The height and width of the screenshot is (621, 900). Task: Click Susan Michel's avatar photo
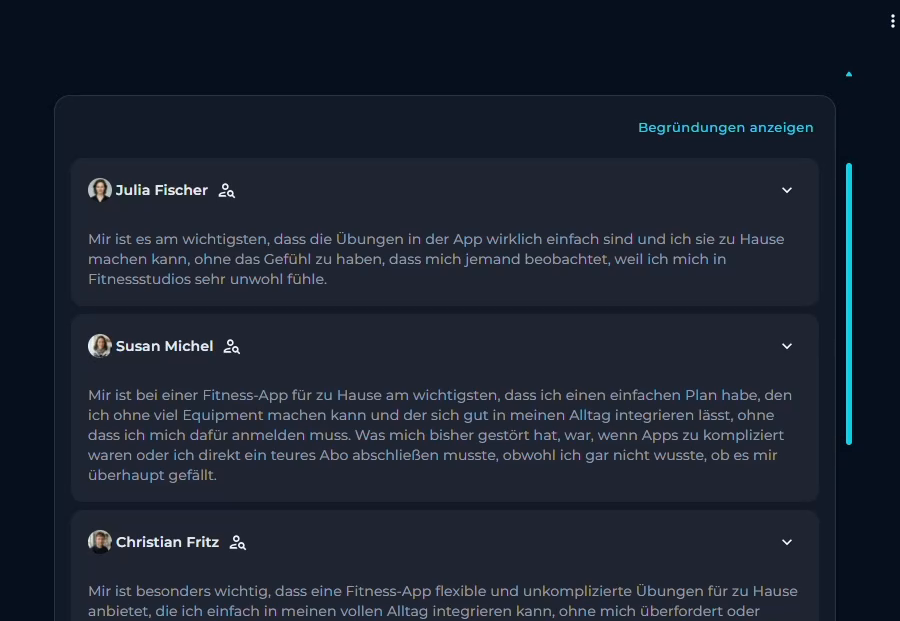[x=100, y=346]
